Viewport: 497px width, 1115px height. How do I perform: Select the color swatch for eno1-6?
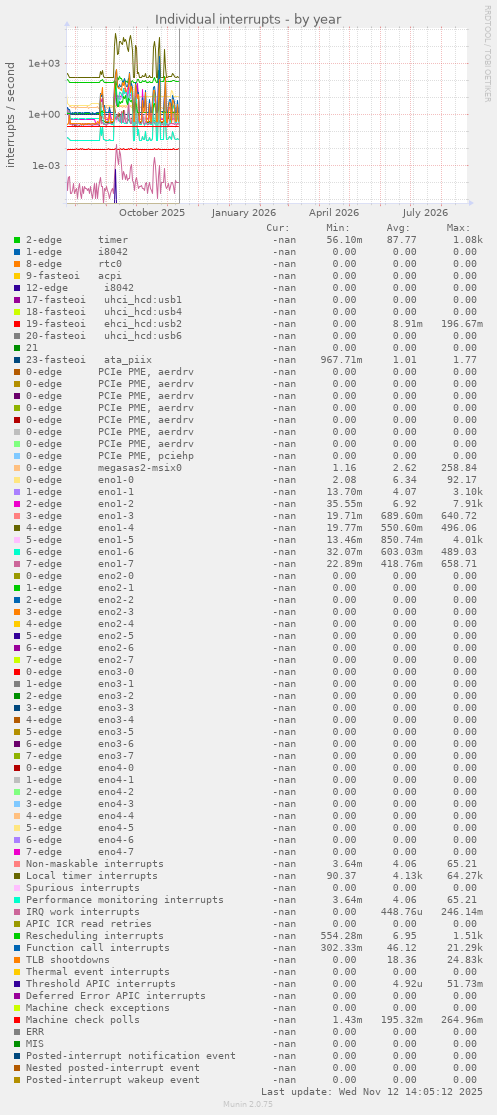[16, 551]
